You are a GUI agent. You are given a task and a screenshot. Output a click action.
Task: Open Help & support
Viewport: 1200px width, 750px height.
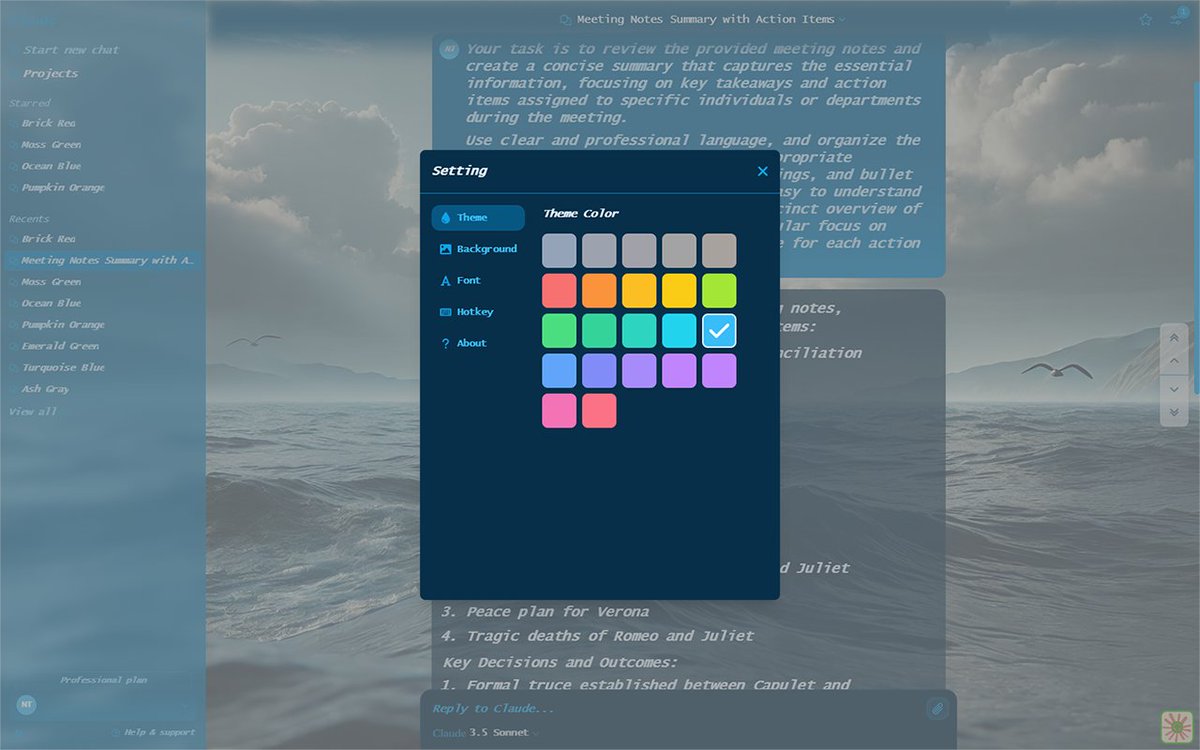[153, 733]
